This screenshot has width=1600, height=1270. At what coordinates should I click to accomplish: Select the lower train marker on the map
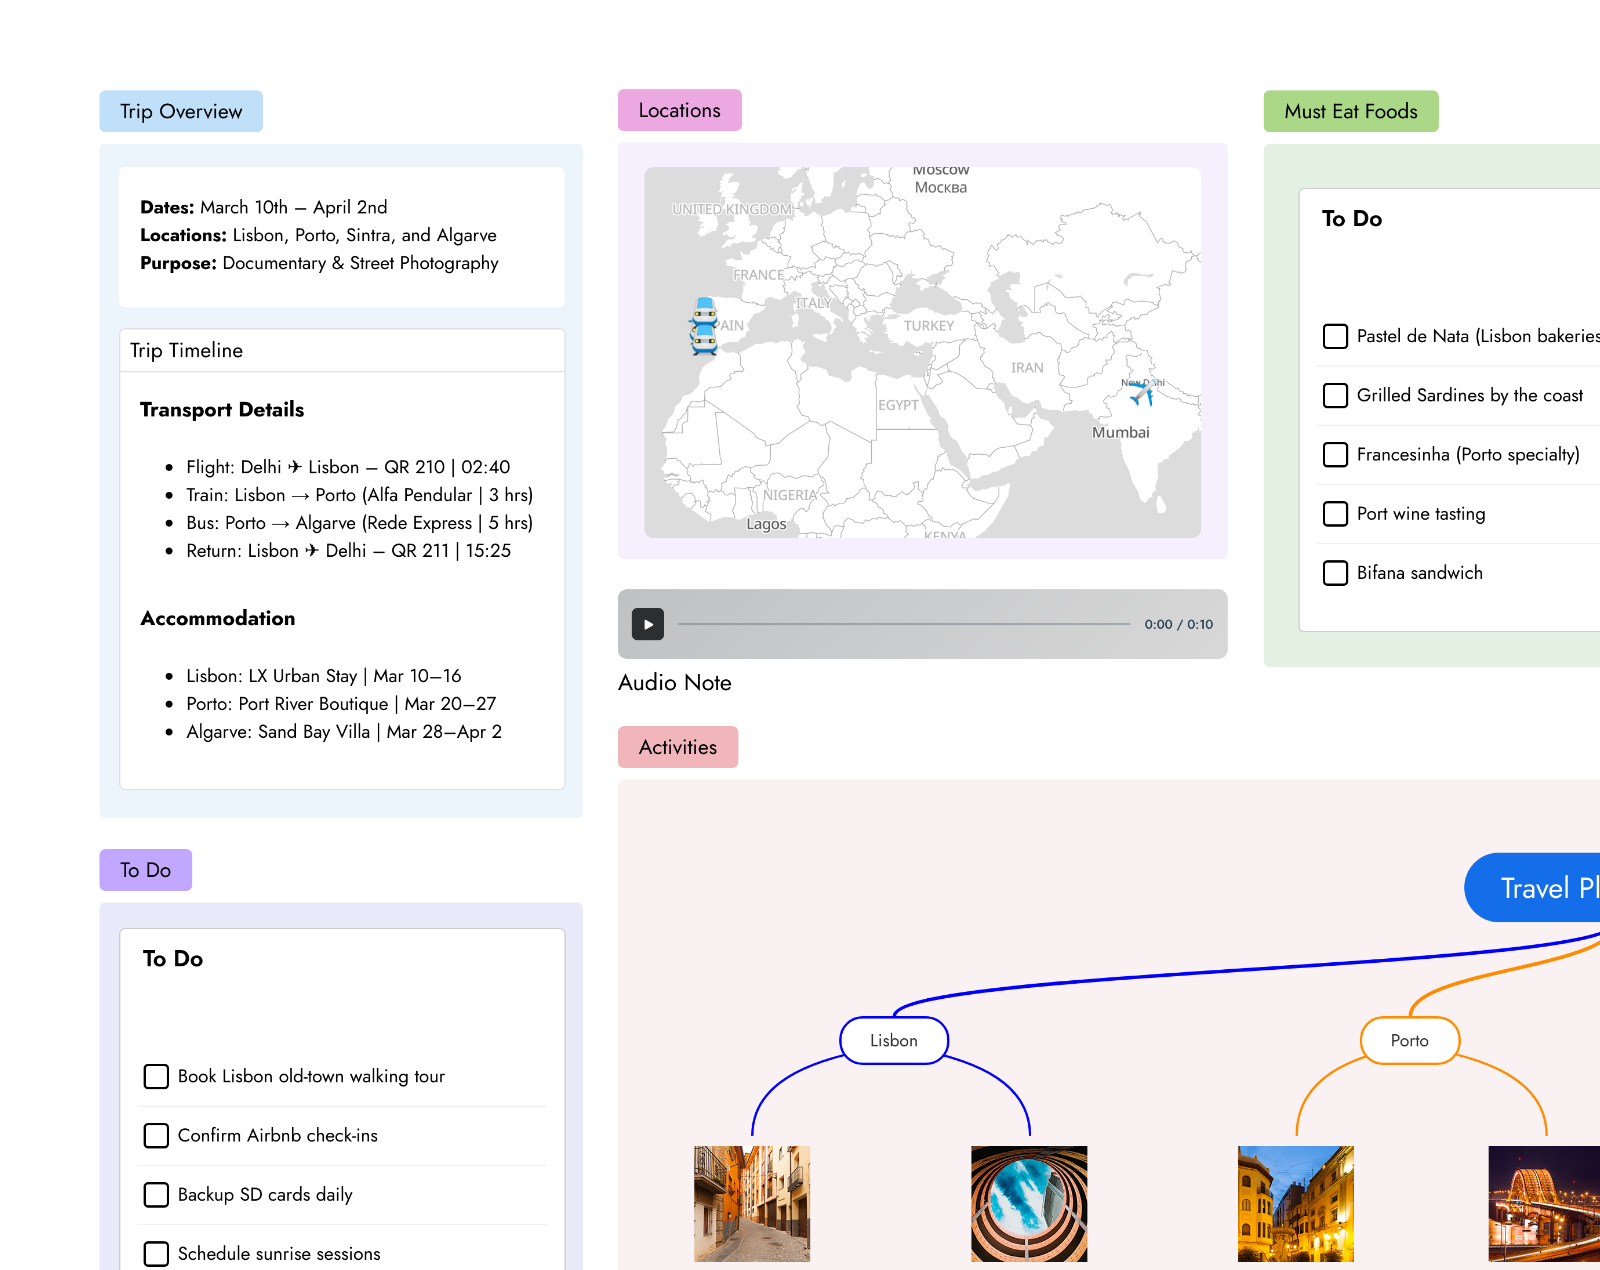[704, 340]
